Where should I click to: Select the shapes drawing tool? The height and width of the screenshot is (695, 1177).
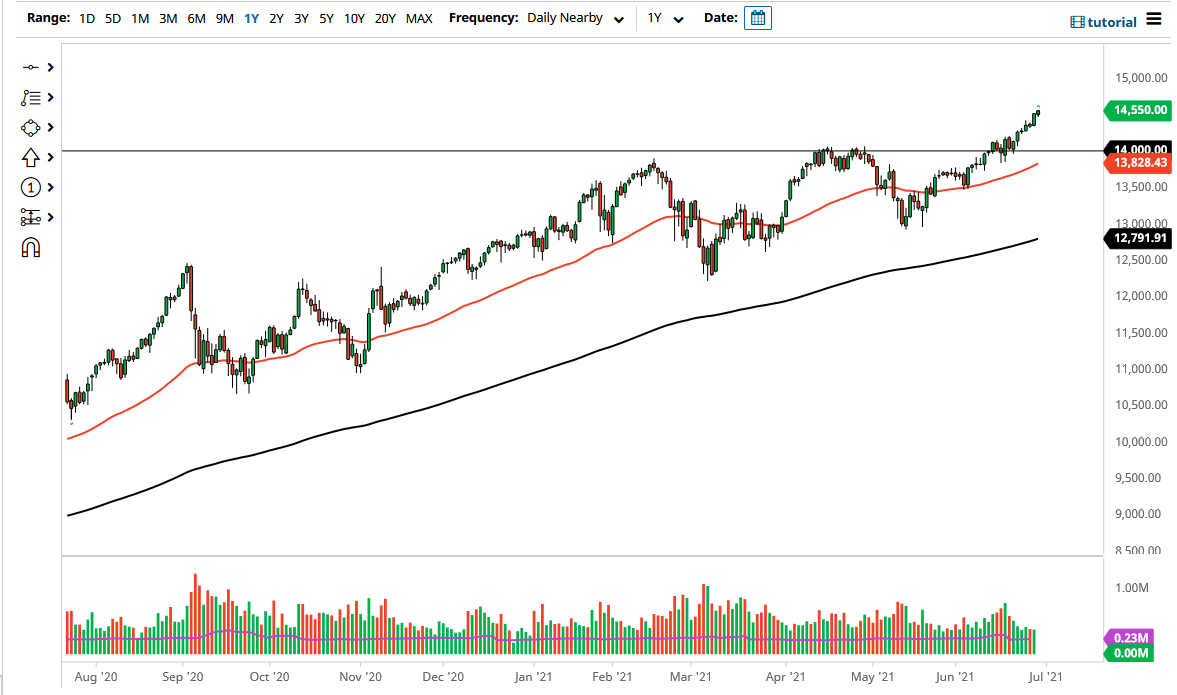pyautogui.click(x=30, y=127)
